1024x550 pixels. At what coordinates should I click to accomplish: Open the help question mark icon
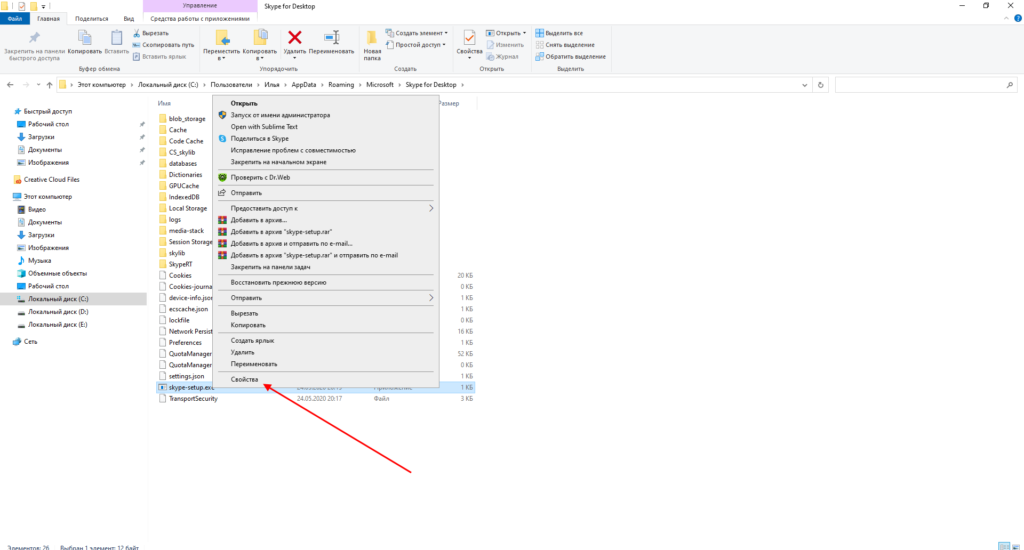(1017, 19)
